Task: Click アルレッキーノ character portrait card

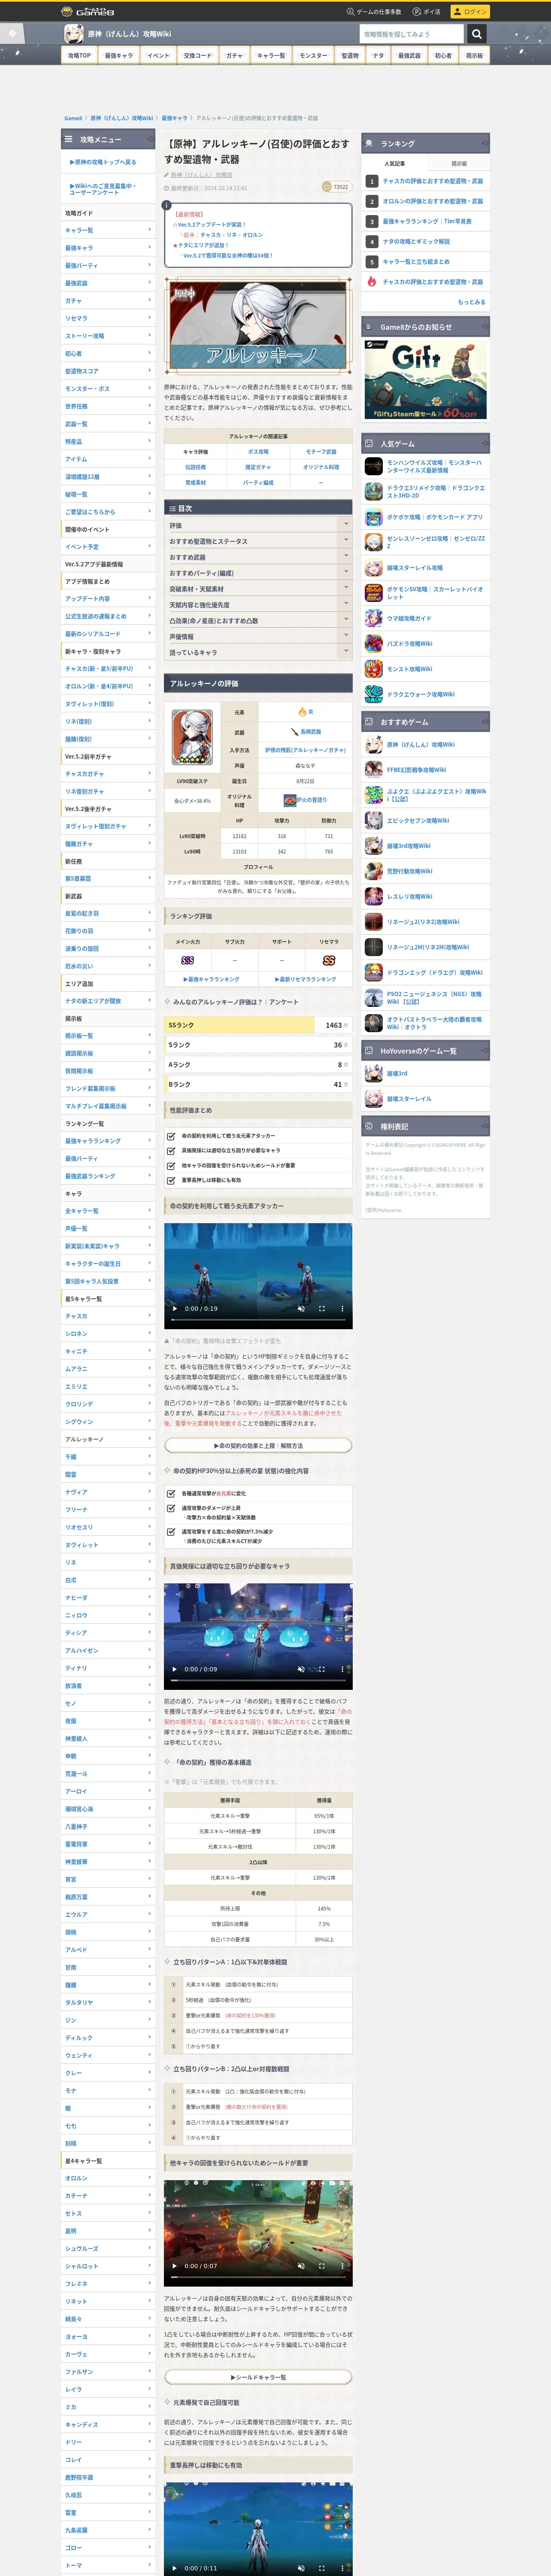Action: tap(192, 737)
